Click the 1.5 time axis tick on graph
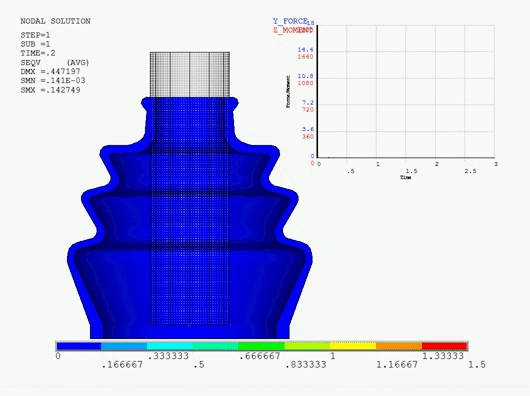The width and height of the screenshot is (530, 396). point(411,171)
